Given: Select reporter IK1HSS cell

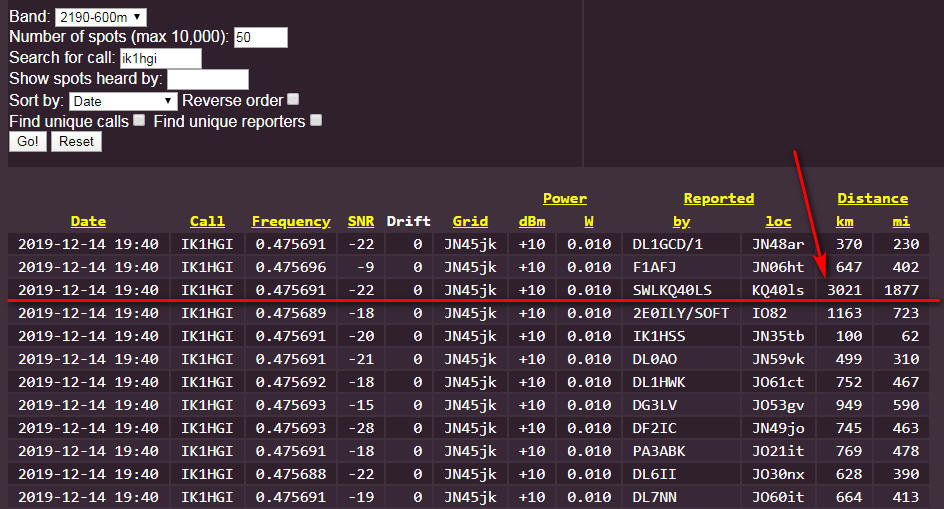Looking at the screenshot, I should [x=681, y=336].
